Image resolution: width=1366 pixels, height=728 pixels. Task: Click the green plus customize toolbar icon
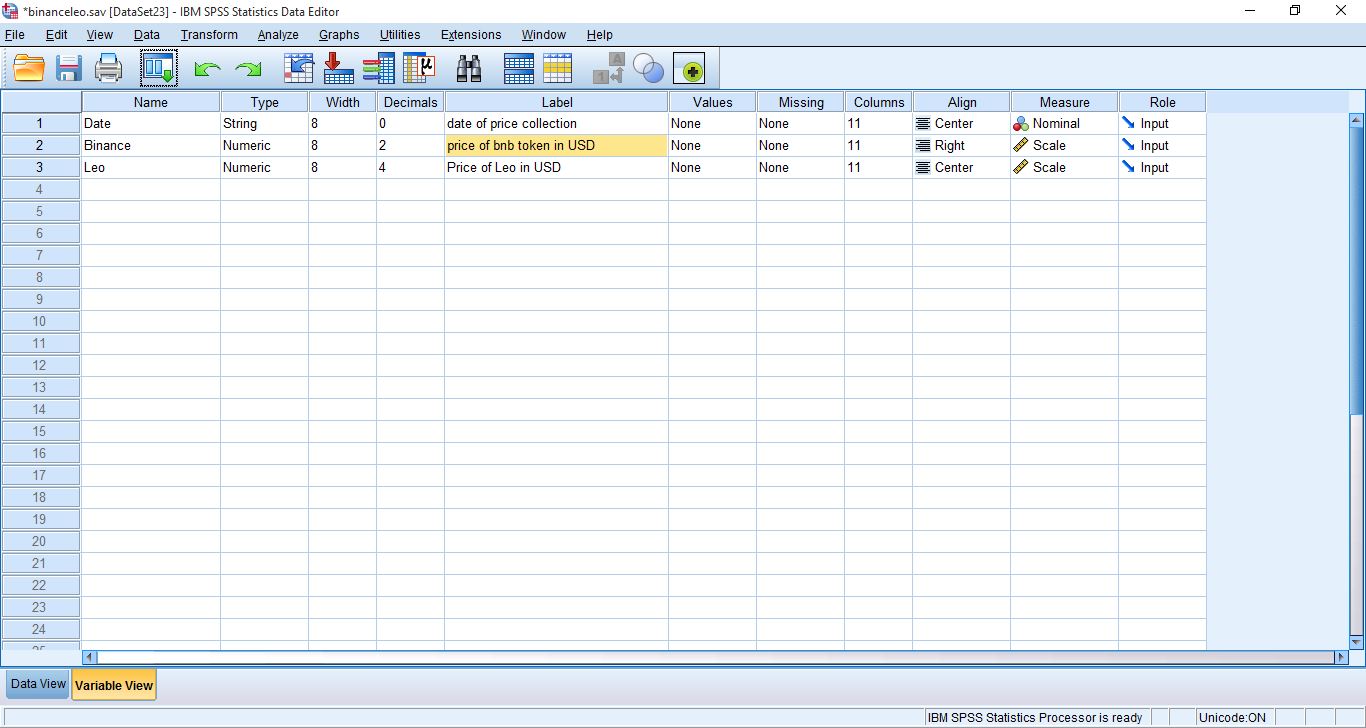point(690,69)
